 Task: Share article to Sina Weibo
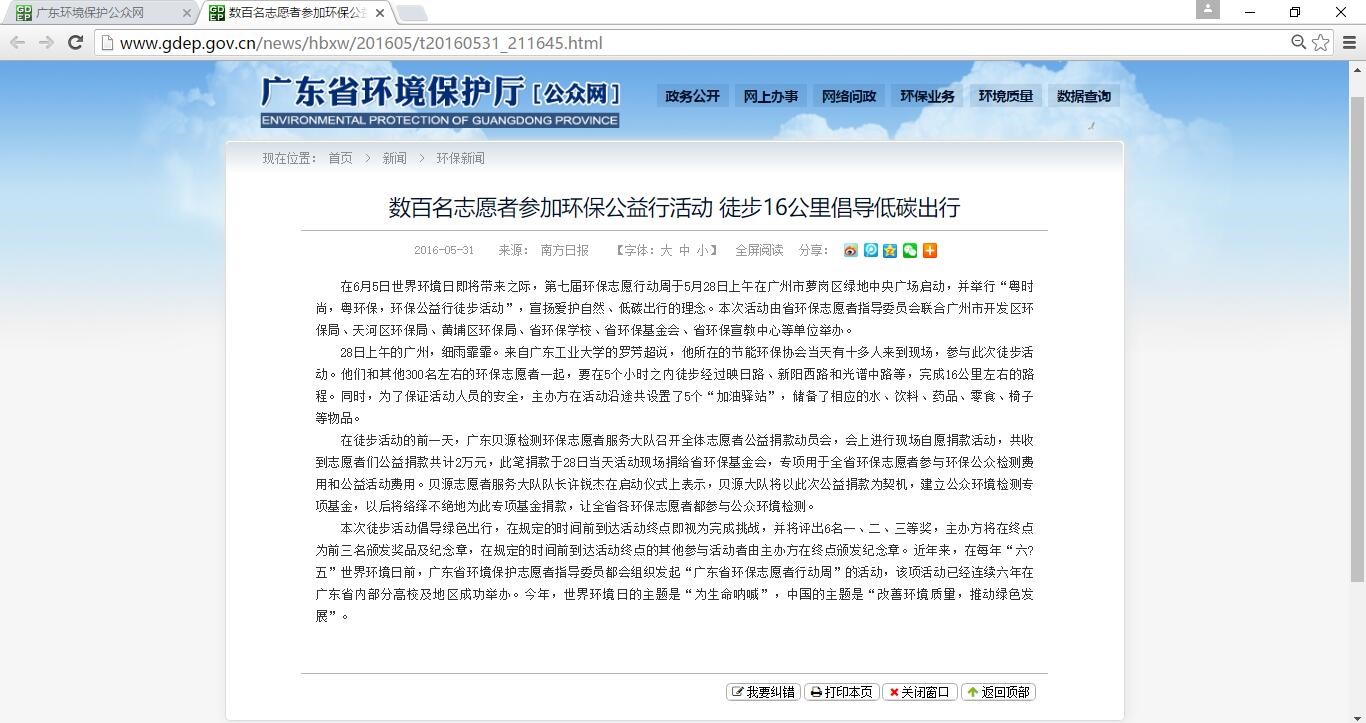(850, 250)
